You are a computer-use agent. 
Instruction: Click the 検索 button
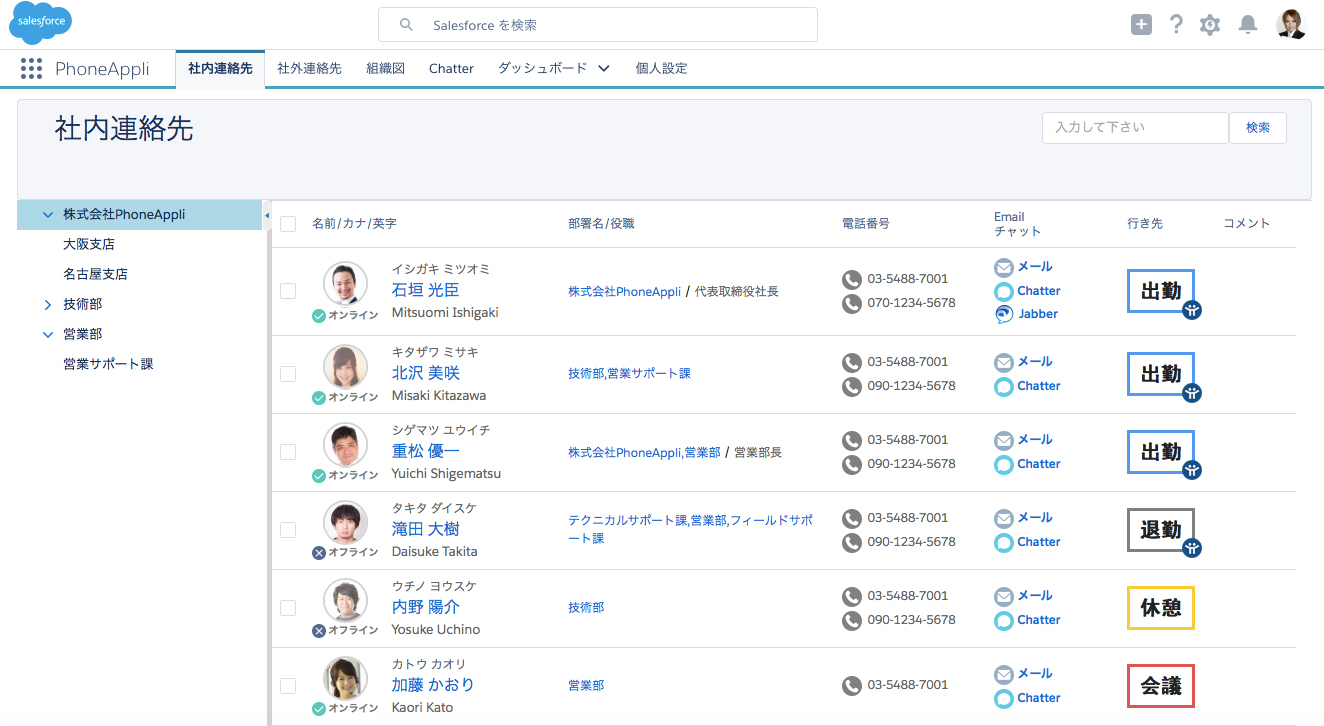click(1258, 128)
